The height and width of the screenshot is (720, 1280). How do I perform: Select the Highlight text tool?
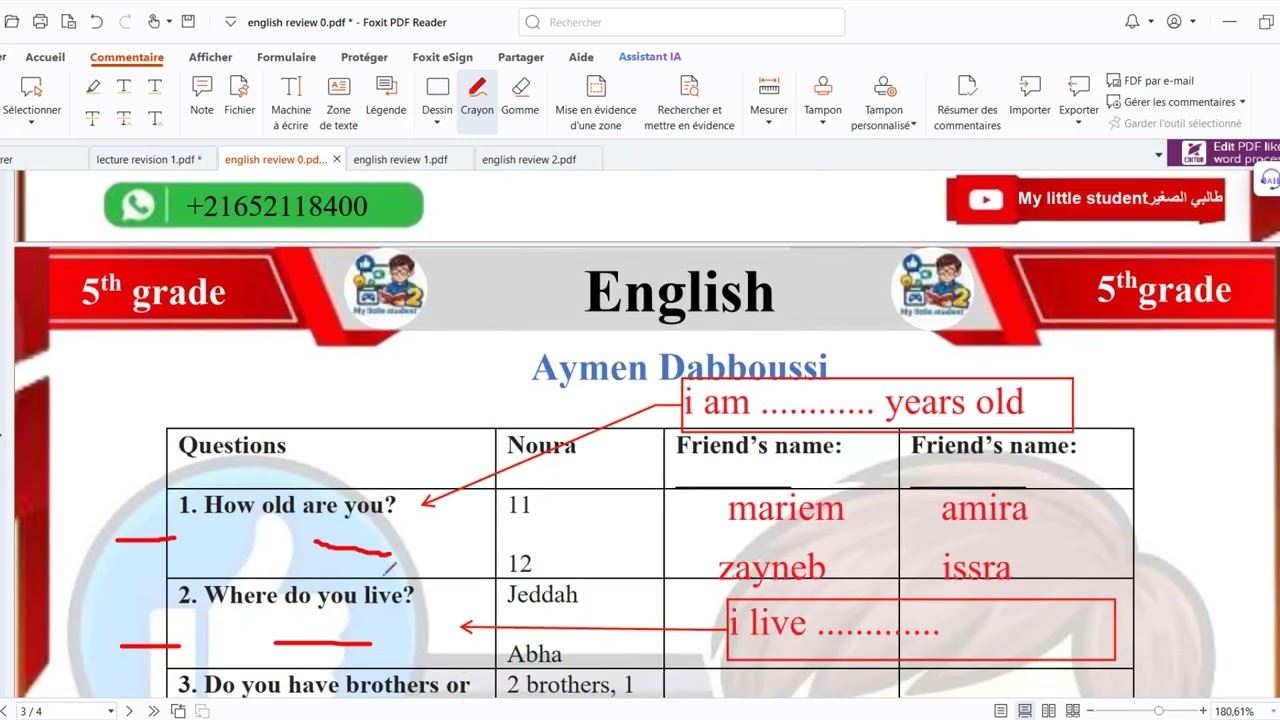tap(93, 87)
